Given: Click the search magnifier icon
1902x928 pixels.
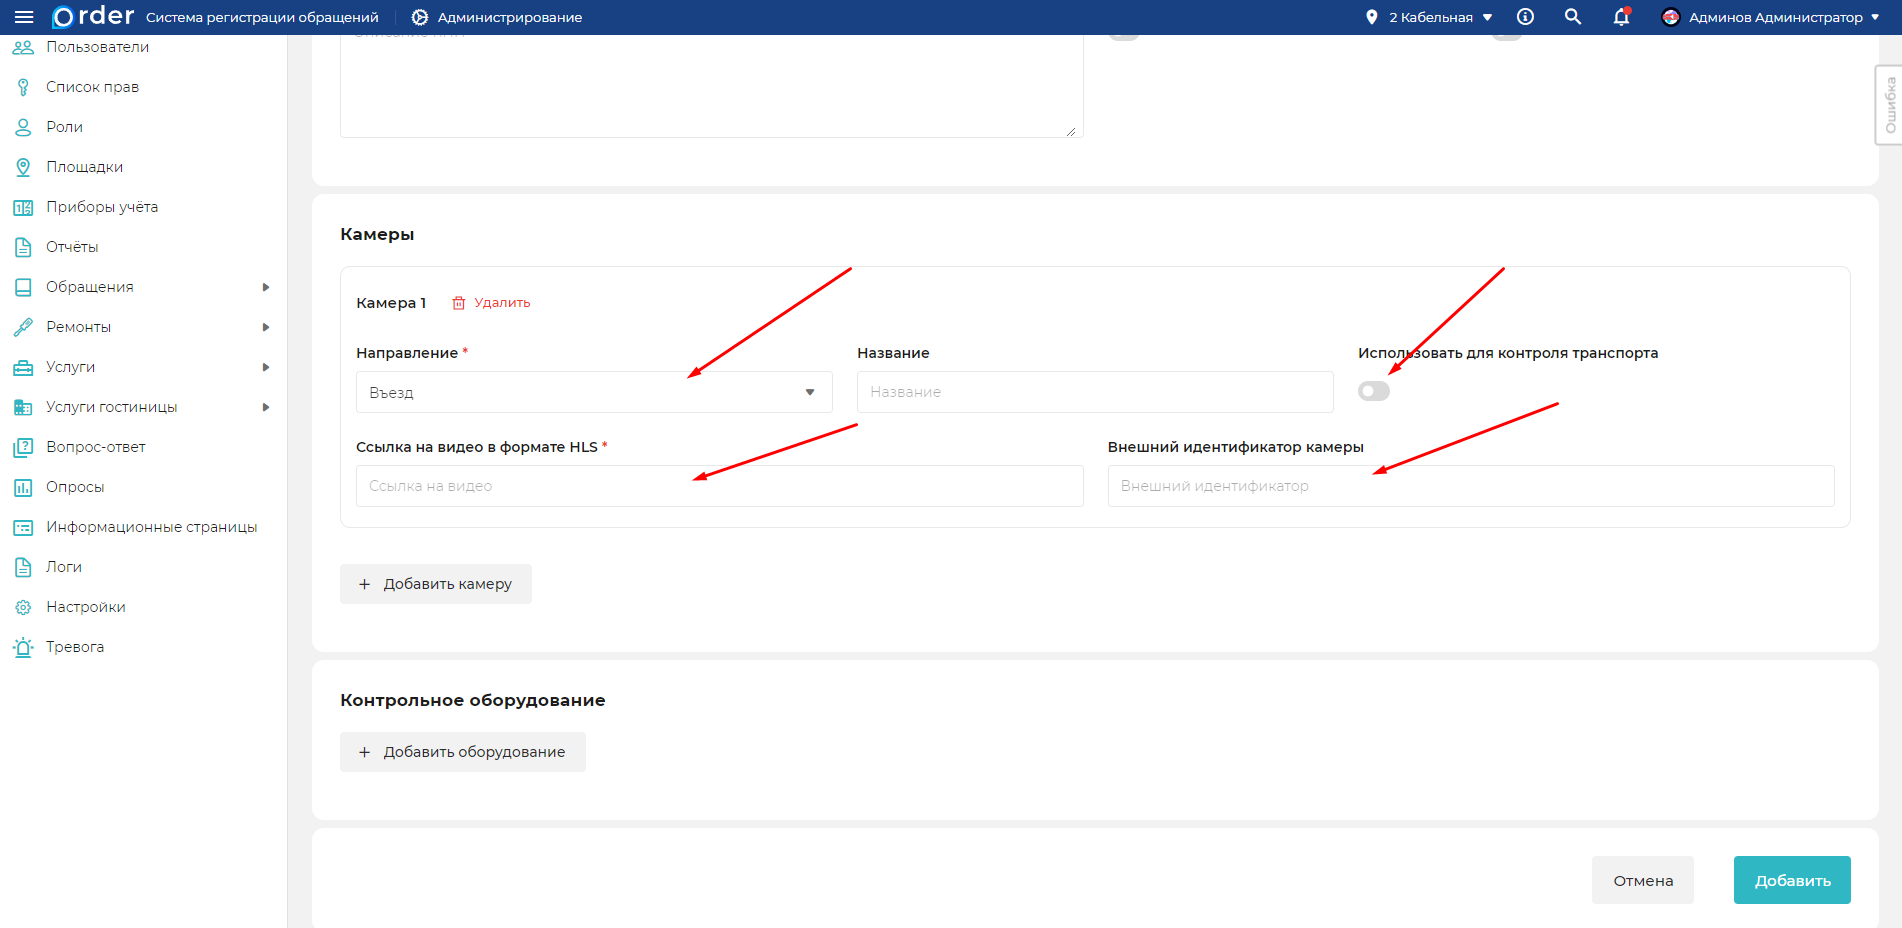Looking at the screenshot, I should click(x=1573, y=17).
